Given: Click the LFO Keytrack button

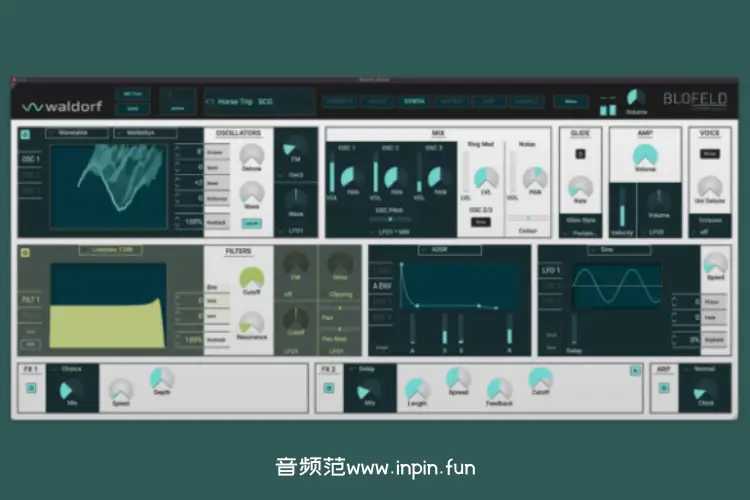Looking at the screenshot, I should click(714, 340).
